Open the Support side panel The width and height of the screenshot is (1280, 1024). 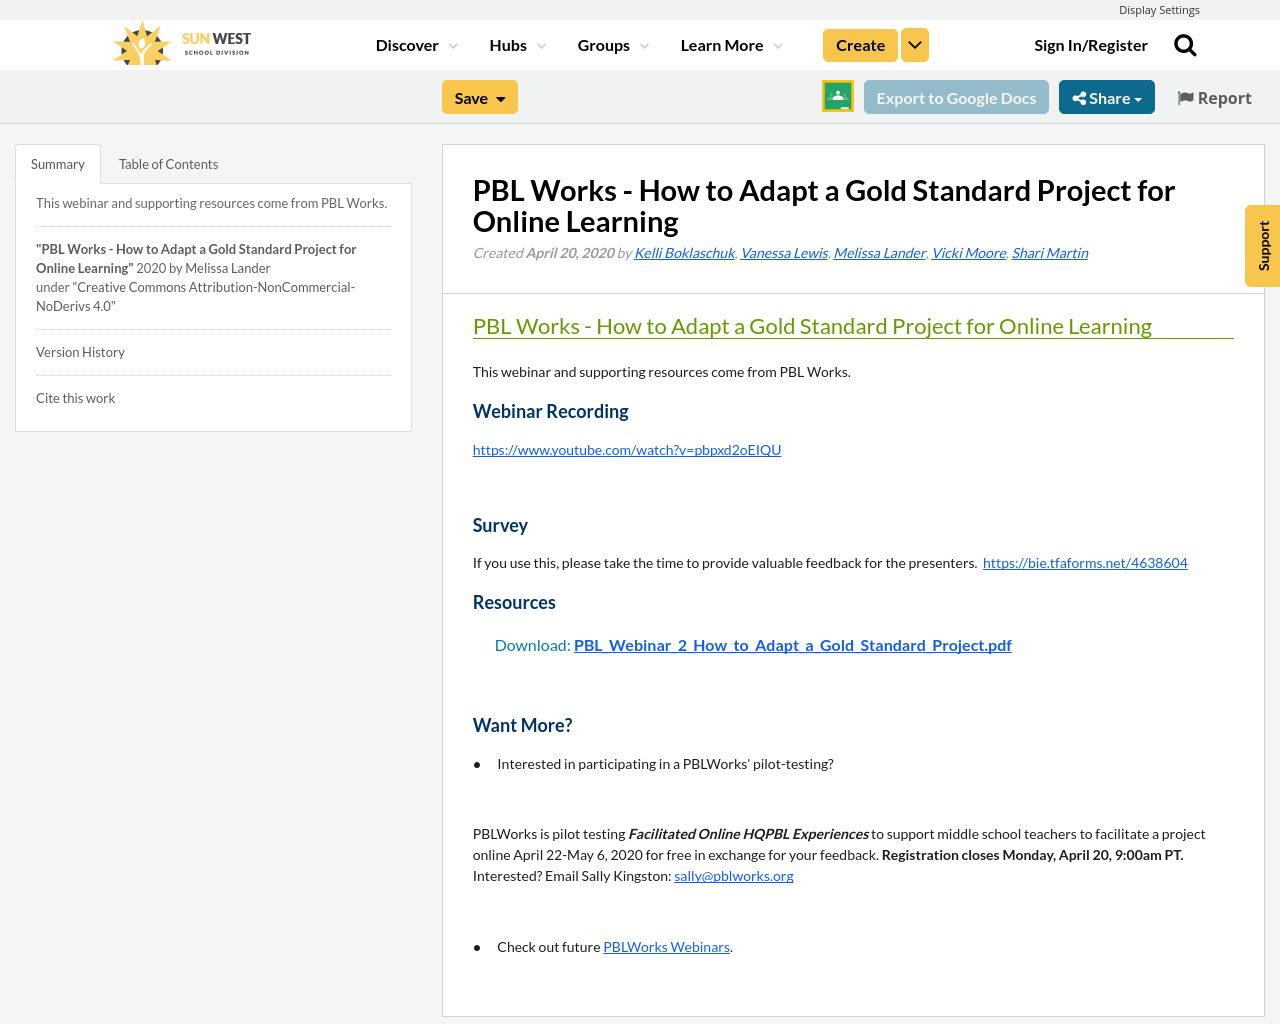(x=1262, y=245)
